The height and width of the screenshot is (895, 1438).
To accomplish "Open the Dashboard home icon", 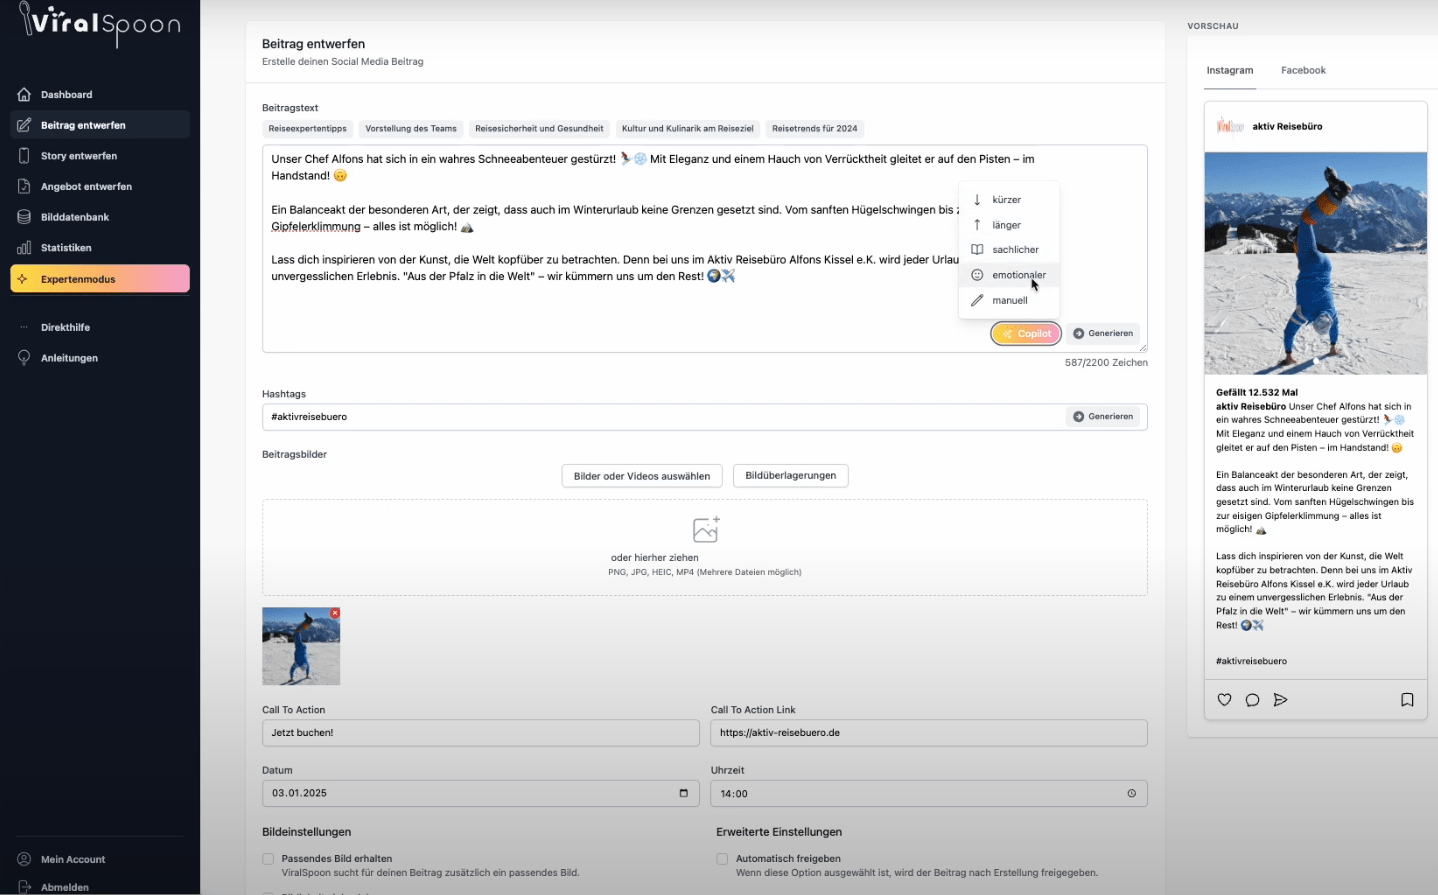I will coord(24,95).
